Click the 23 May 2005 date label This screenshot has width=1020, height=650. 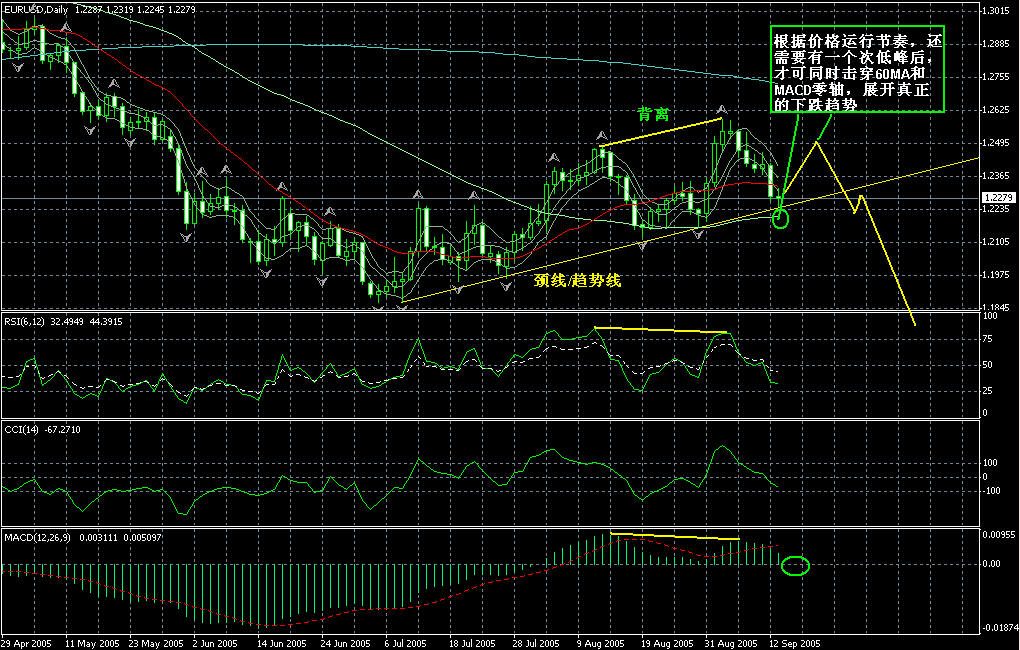pos(157,643)
